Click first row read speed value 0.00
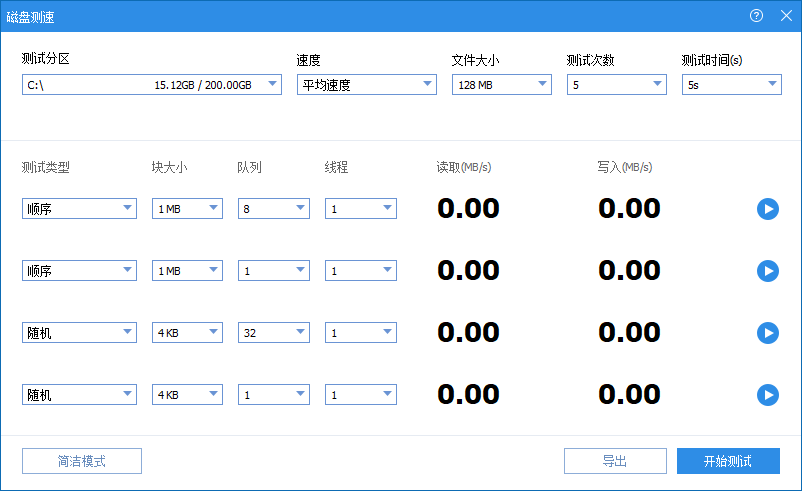802x491 pixels. [468, 209]
